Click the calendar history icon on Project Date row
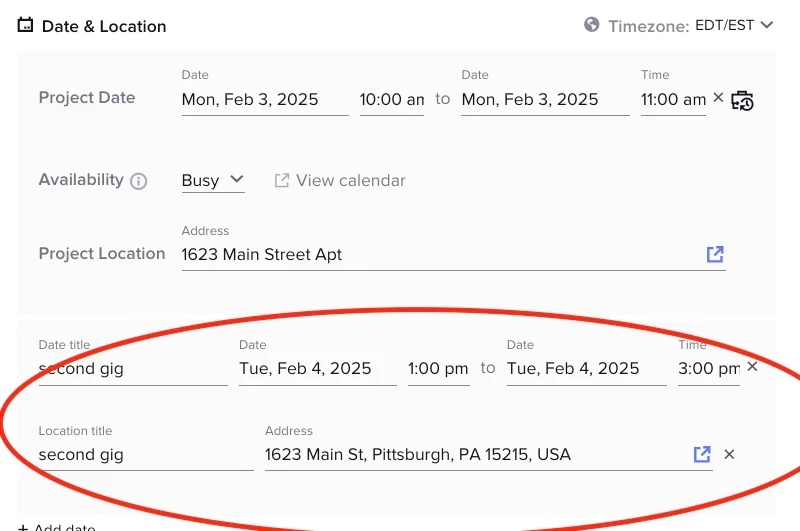 743,100
